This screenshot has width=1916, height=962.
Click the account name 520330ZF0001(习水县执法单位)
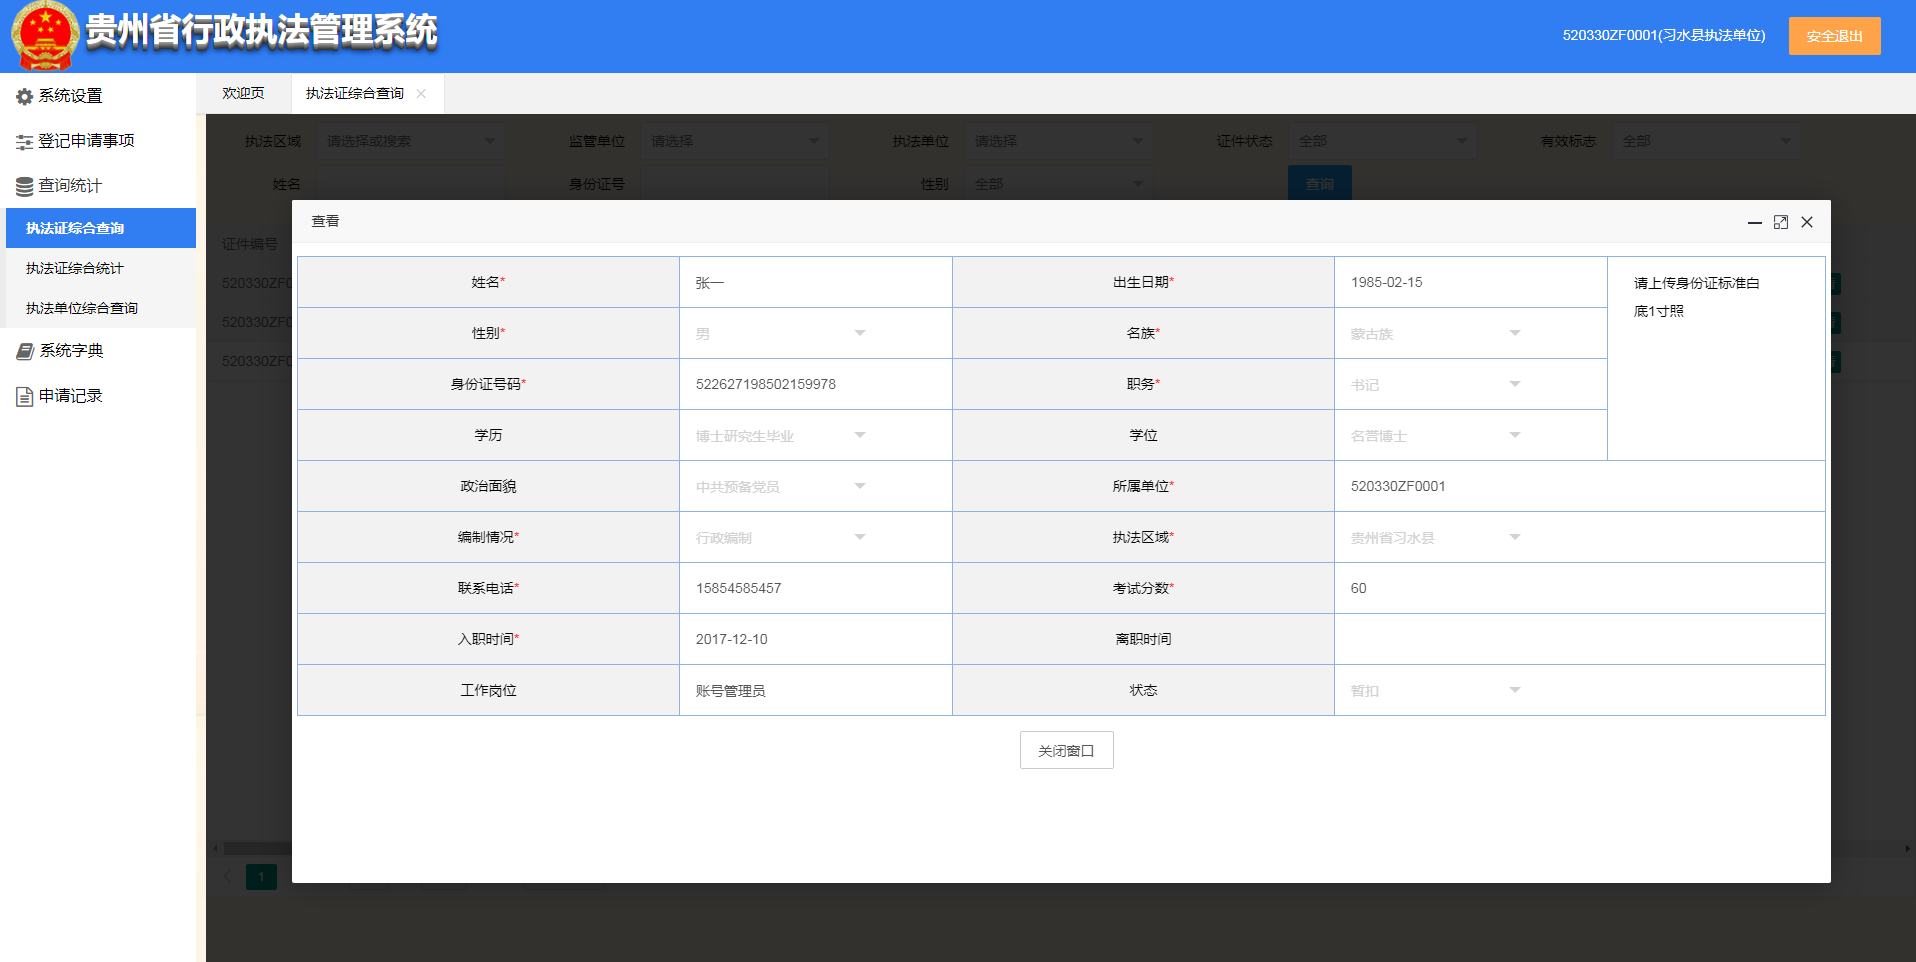pos(1664,35)
